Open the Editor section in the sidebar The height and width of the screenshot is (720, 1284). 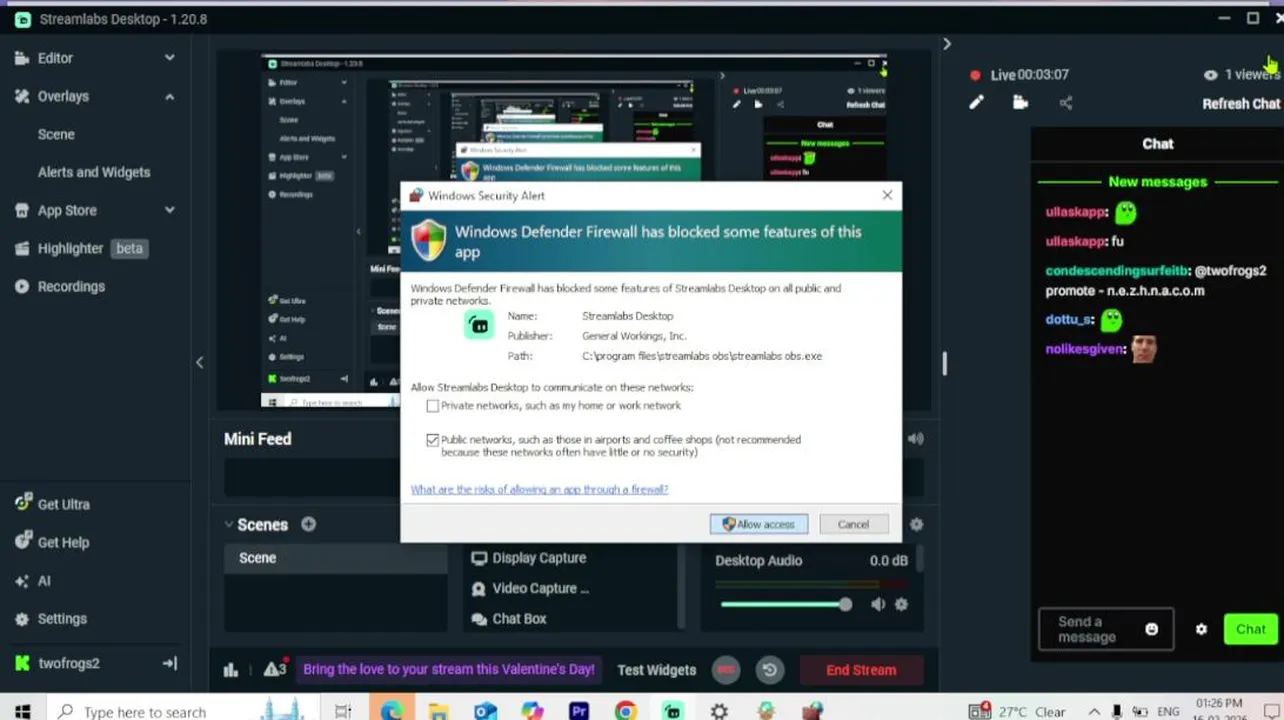point(55,58)
